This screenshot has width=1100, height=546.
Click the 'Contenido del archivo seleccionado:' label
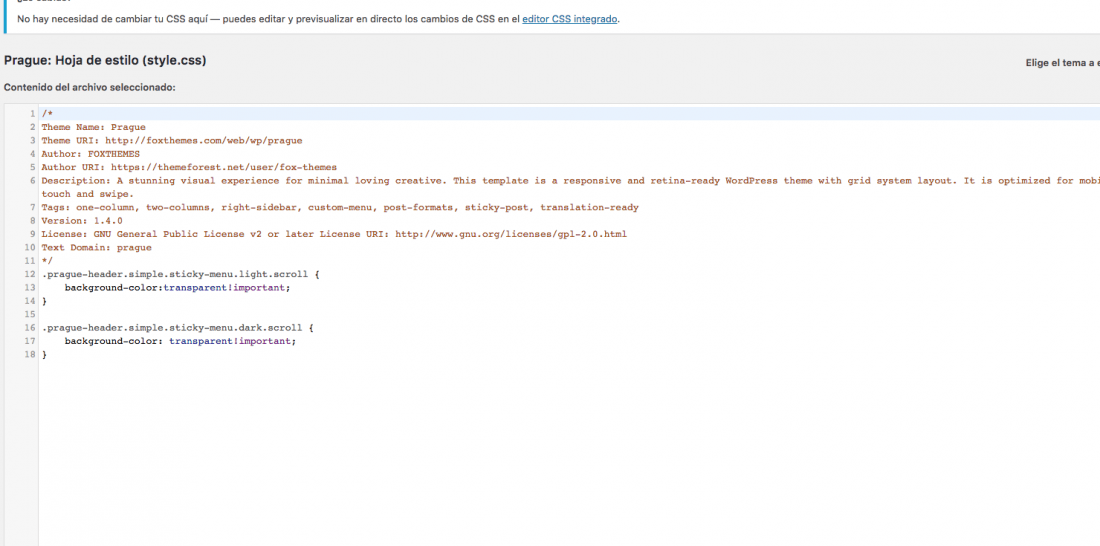coord(89,88)
